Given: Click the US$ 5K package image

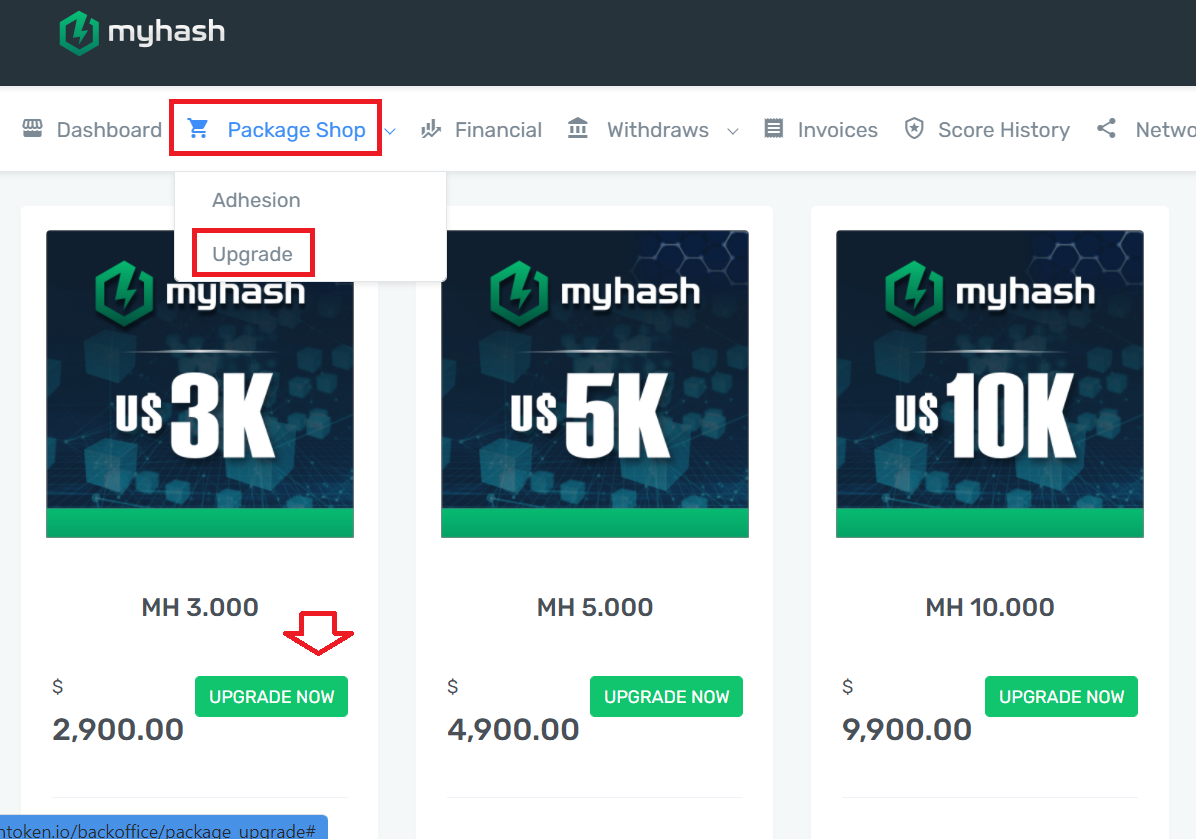Looking at the screenshot, I should point(595,384).
